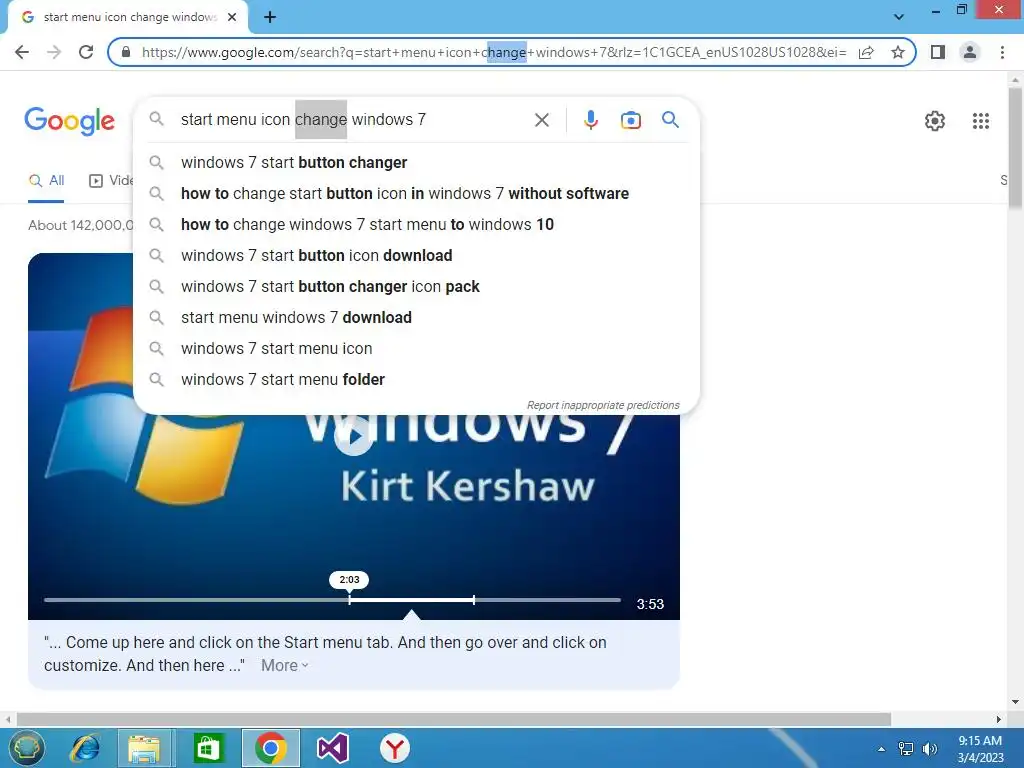Open Windows Explorer from the taskbar

click(x=145, y=748)
